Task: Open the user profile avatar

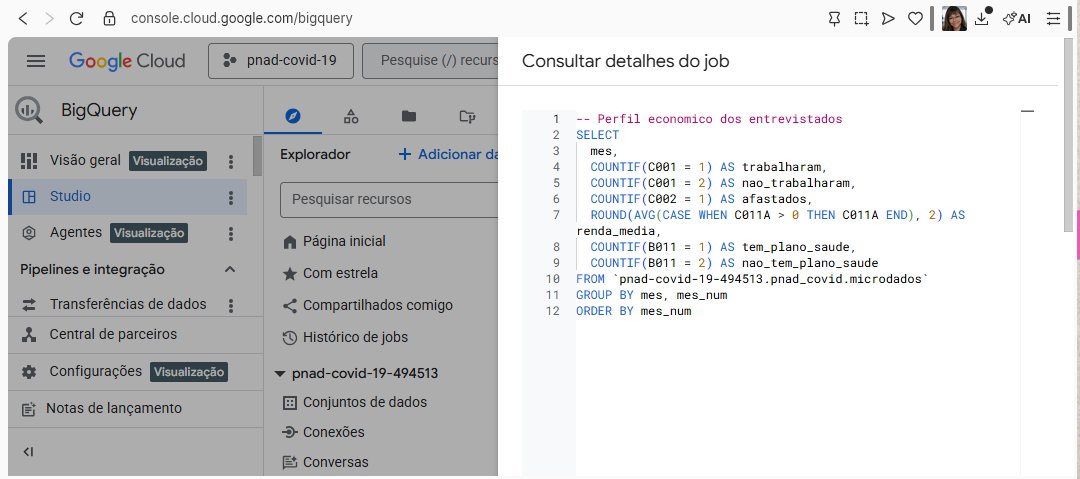Action: click(x=954, y=19)
